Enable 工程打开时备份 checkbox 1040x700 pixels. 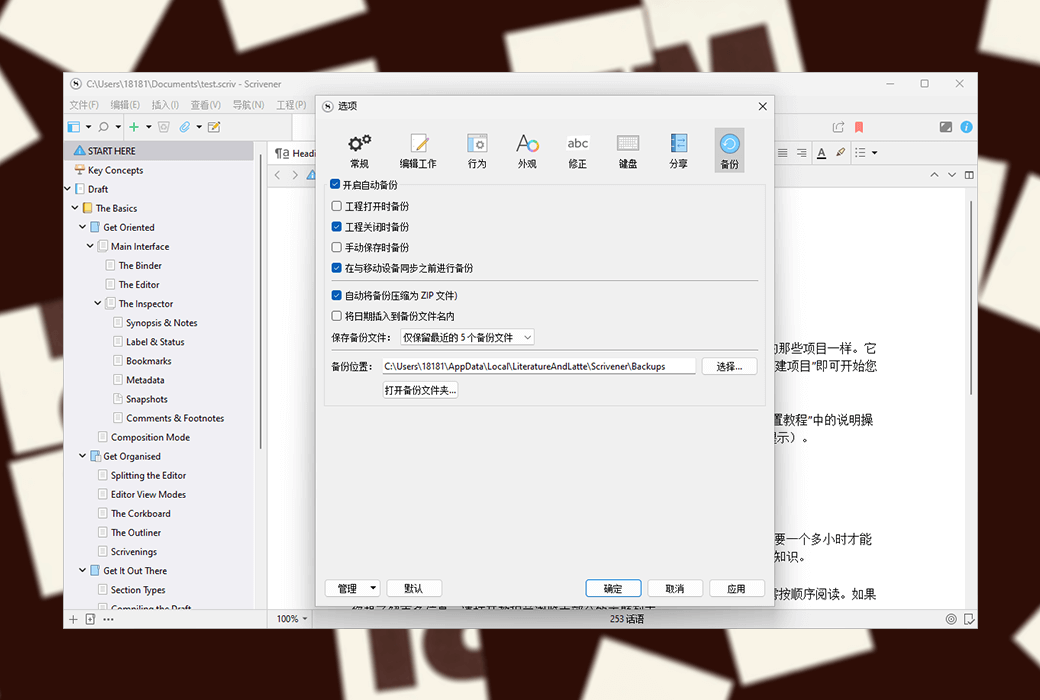pyautogui.click(x=336, y=206)
